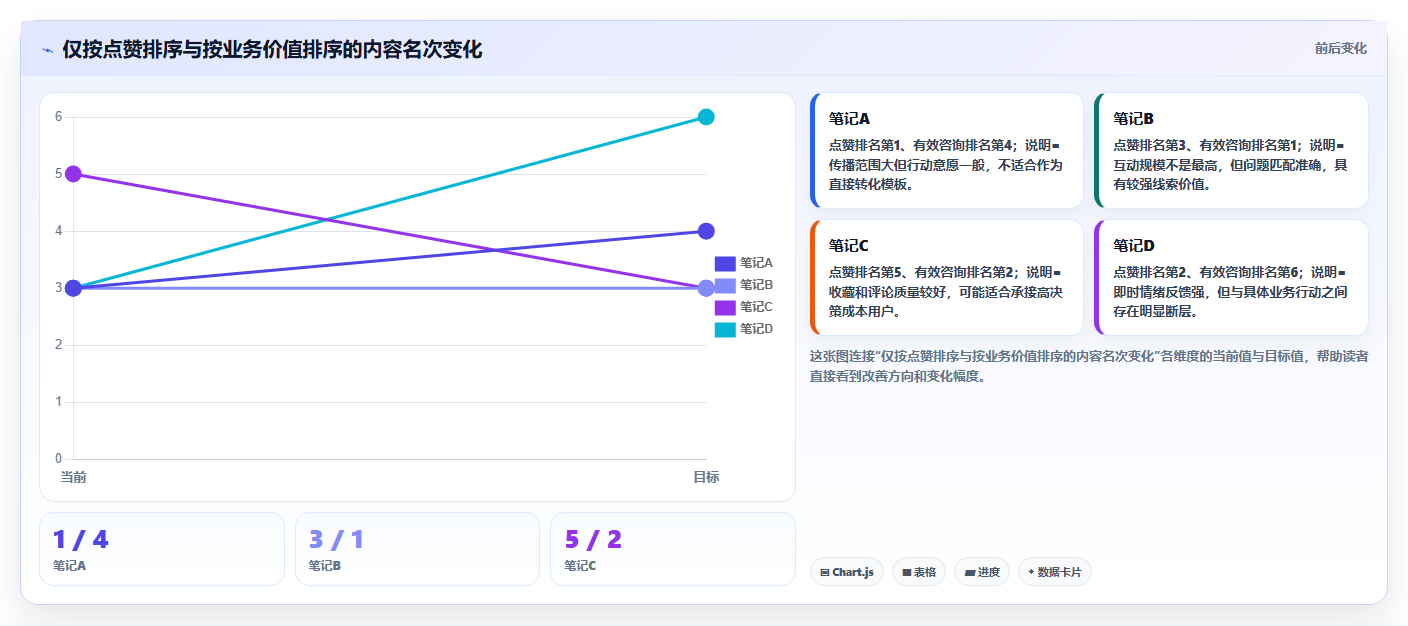Screen dimensions: 1408x626
Task: Click y-axis tick label 0
Action: click(x=58, y=459)
